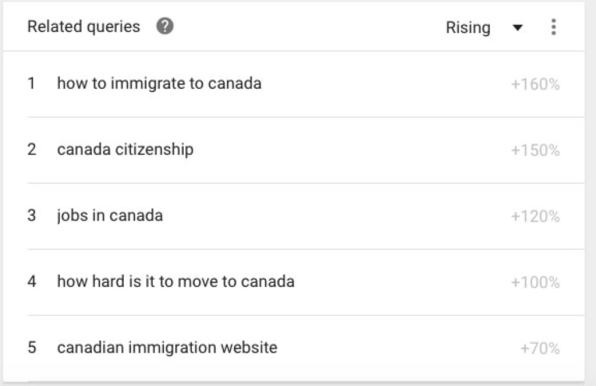Click the +100% growth value
596x386 pixels.
(x=535, y=283)
